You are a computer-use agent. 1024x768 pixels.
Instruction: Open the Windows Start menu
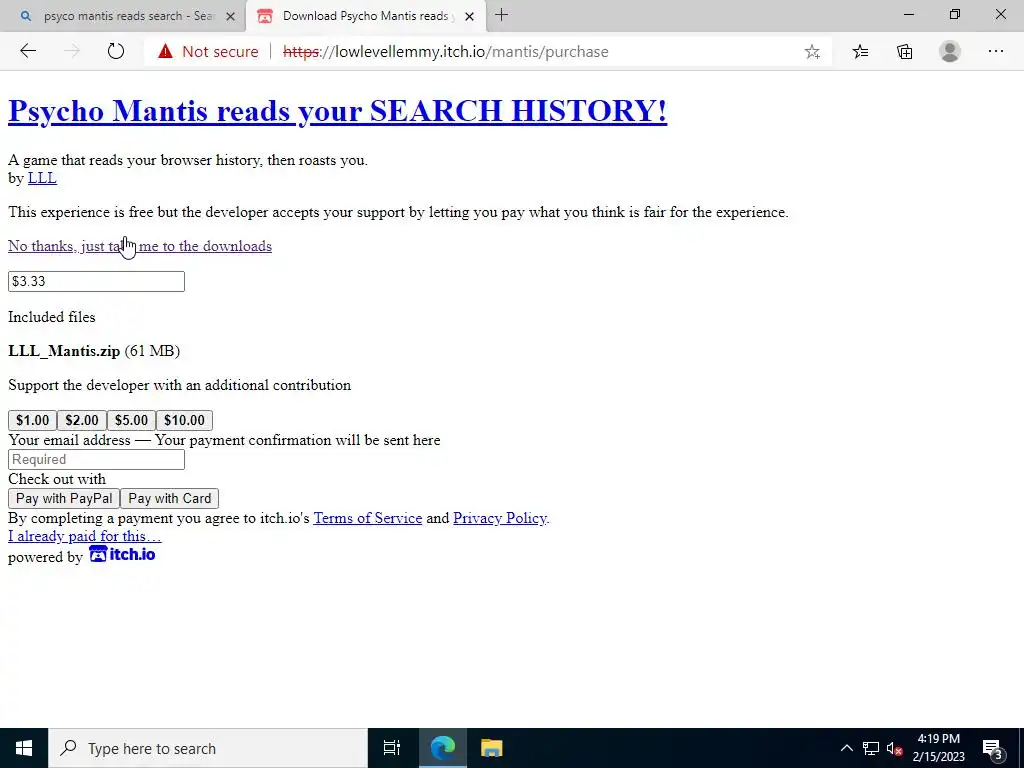click(x=24, y=748)
